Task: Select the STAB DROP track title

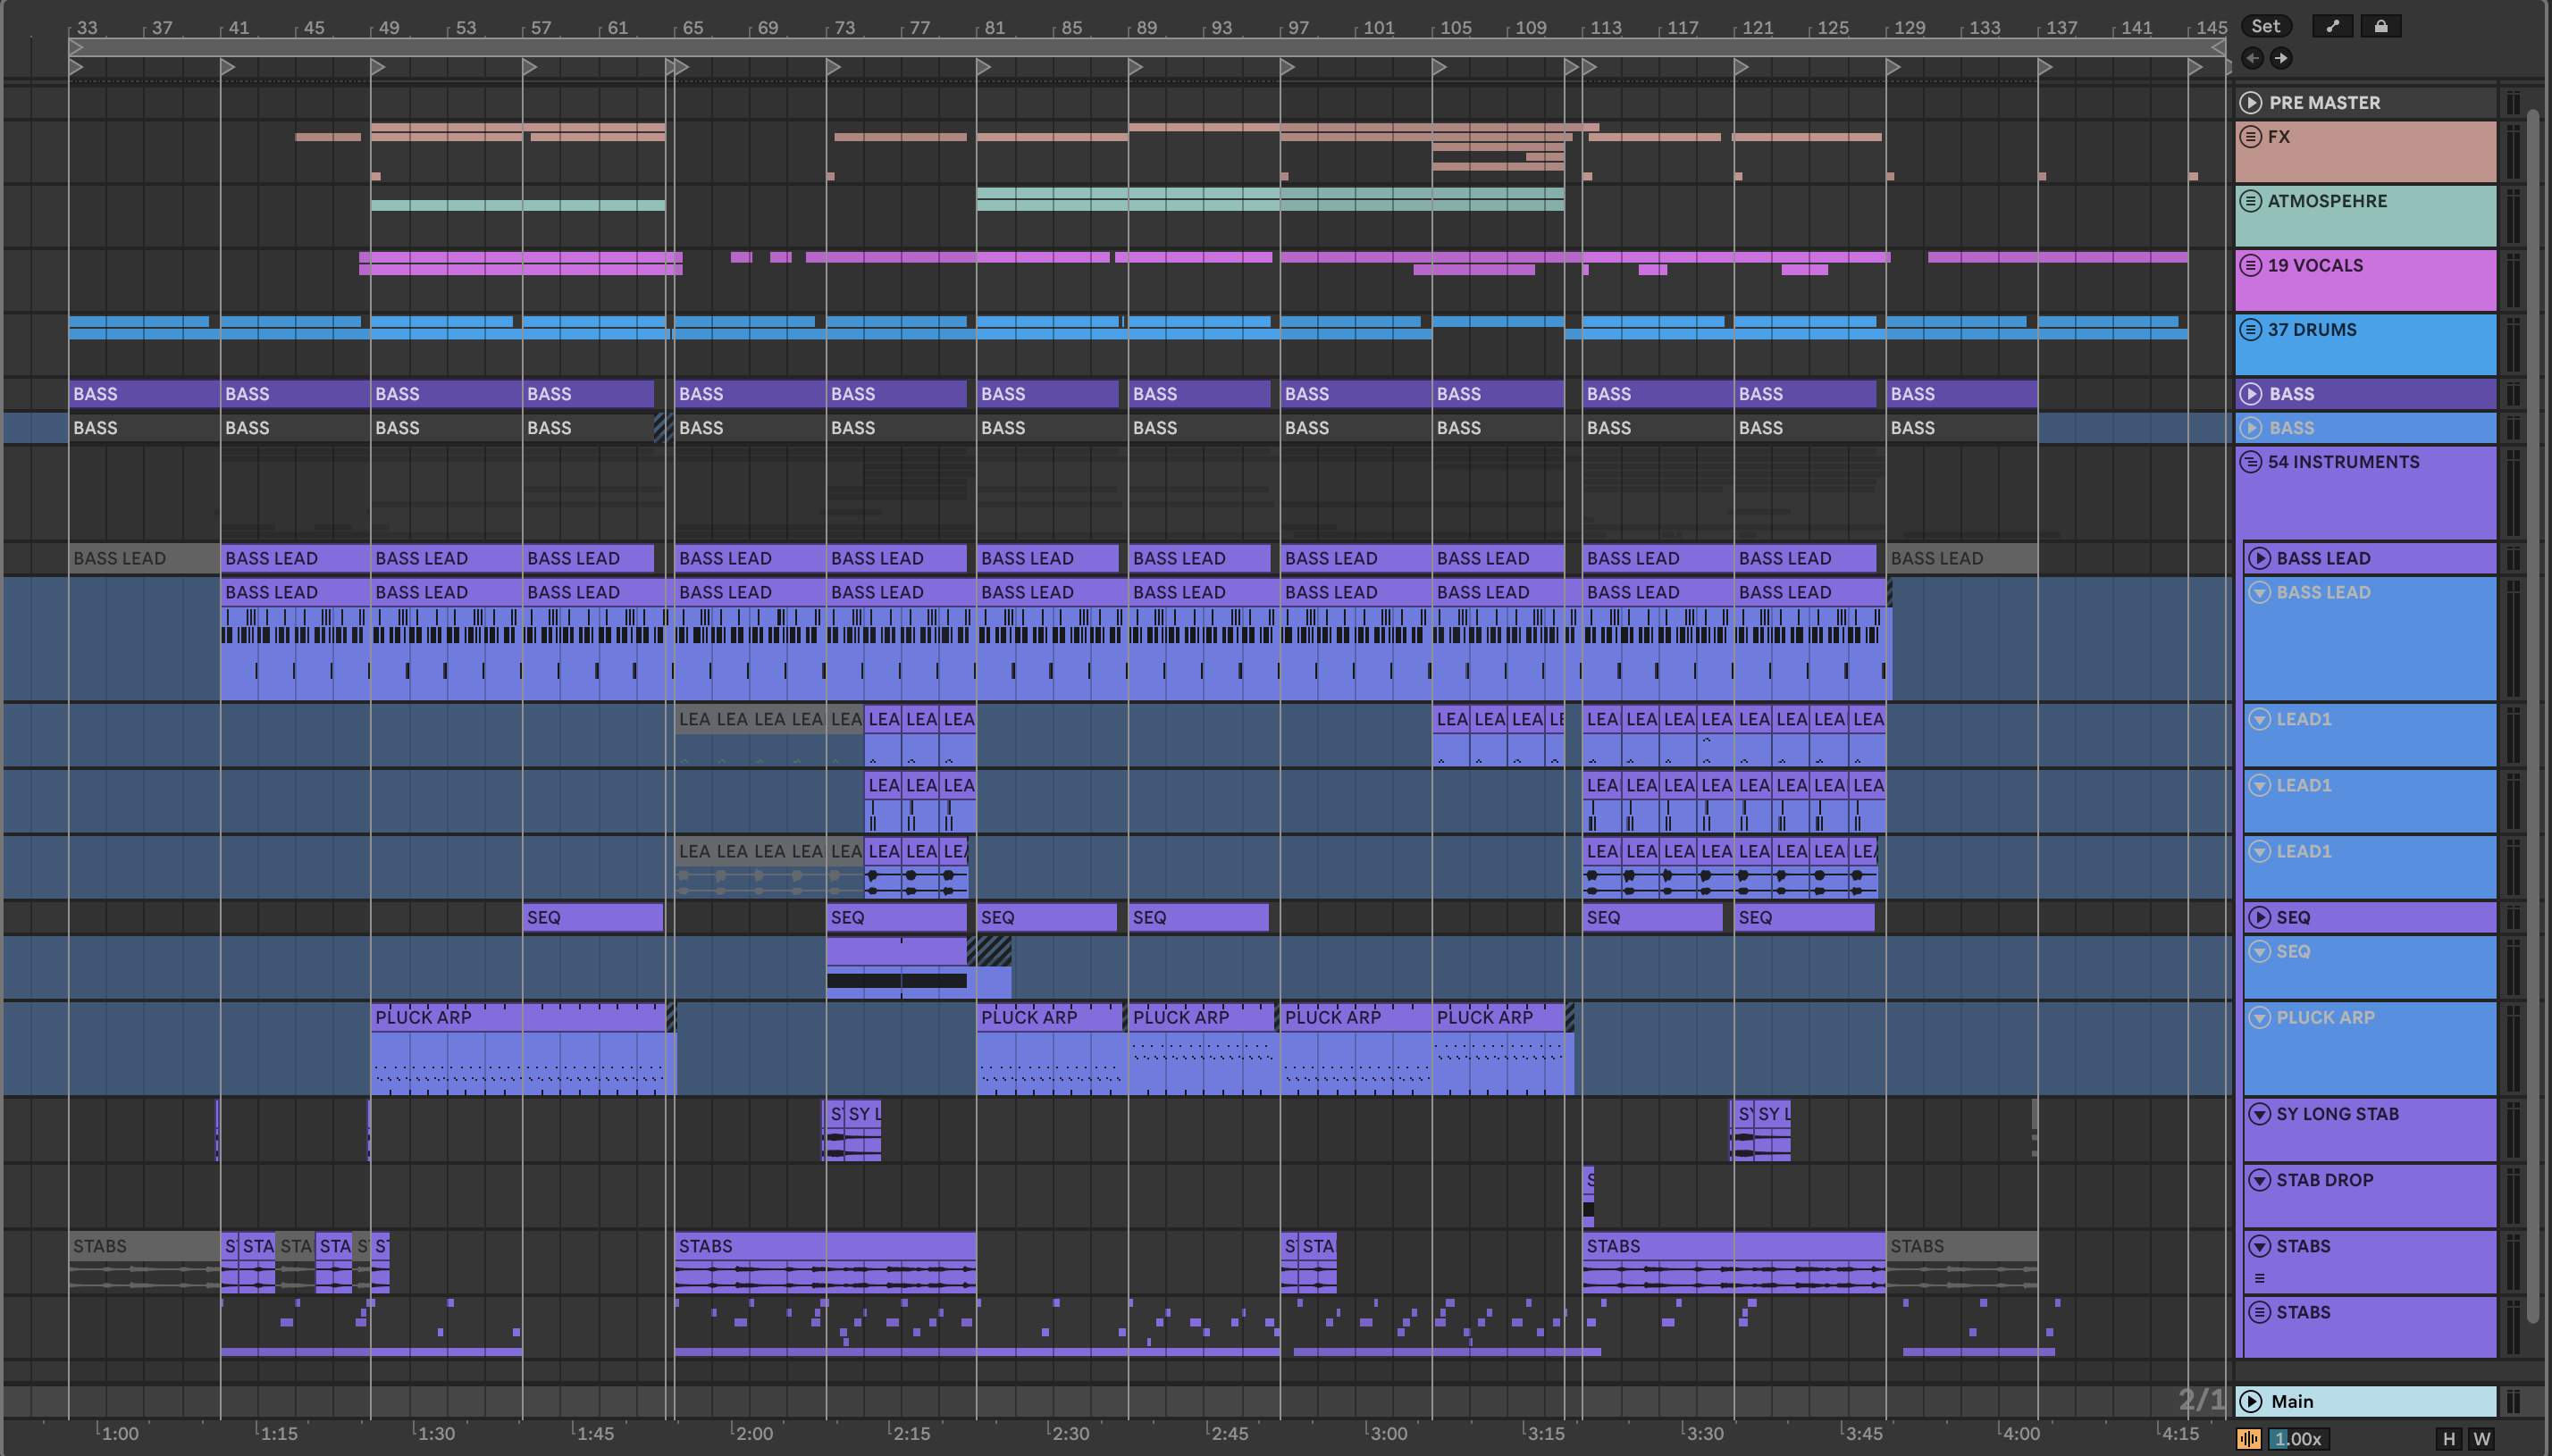Action: click(x=2324, y=1180)
